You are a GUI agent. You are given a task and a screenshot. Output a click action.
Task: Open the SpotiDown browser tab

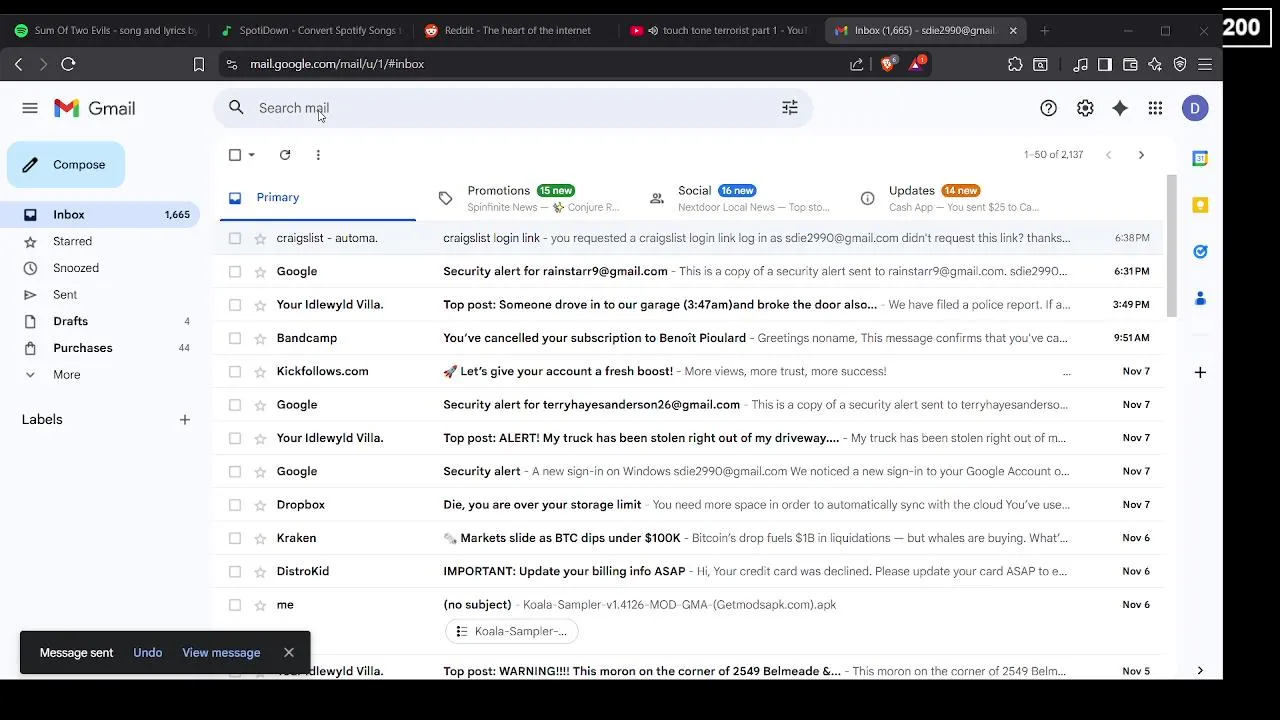pyautogui.click(x=310, y=31)
